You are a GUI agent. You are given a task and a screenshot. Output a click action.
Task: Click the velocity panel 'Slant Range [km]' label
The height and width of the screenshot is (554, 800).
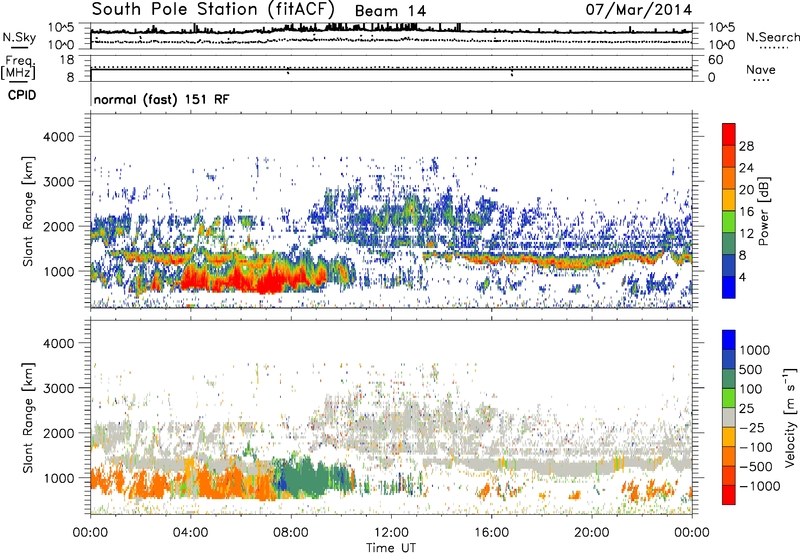(x=28, y=418)
